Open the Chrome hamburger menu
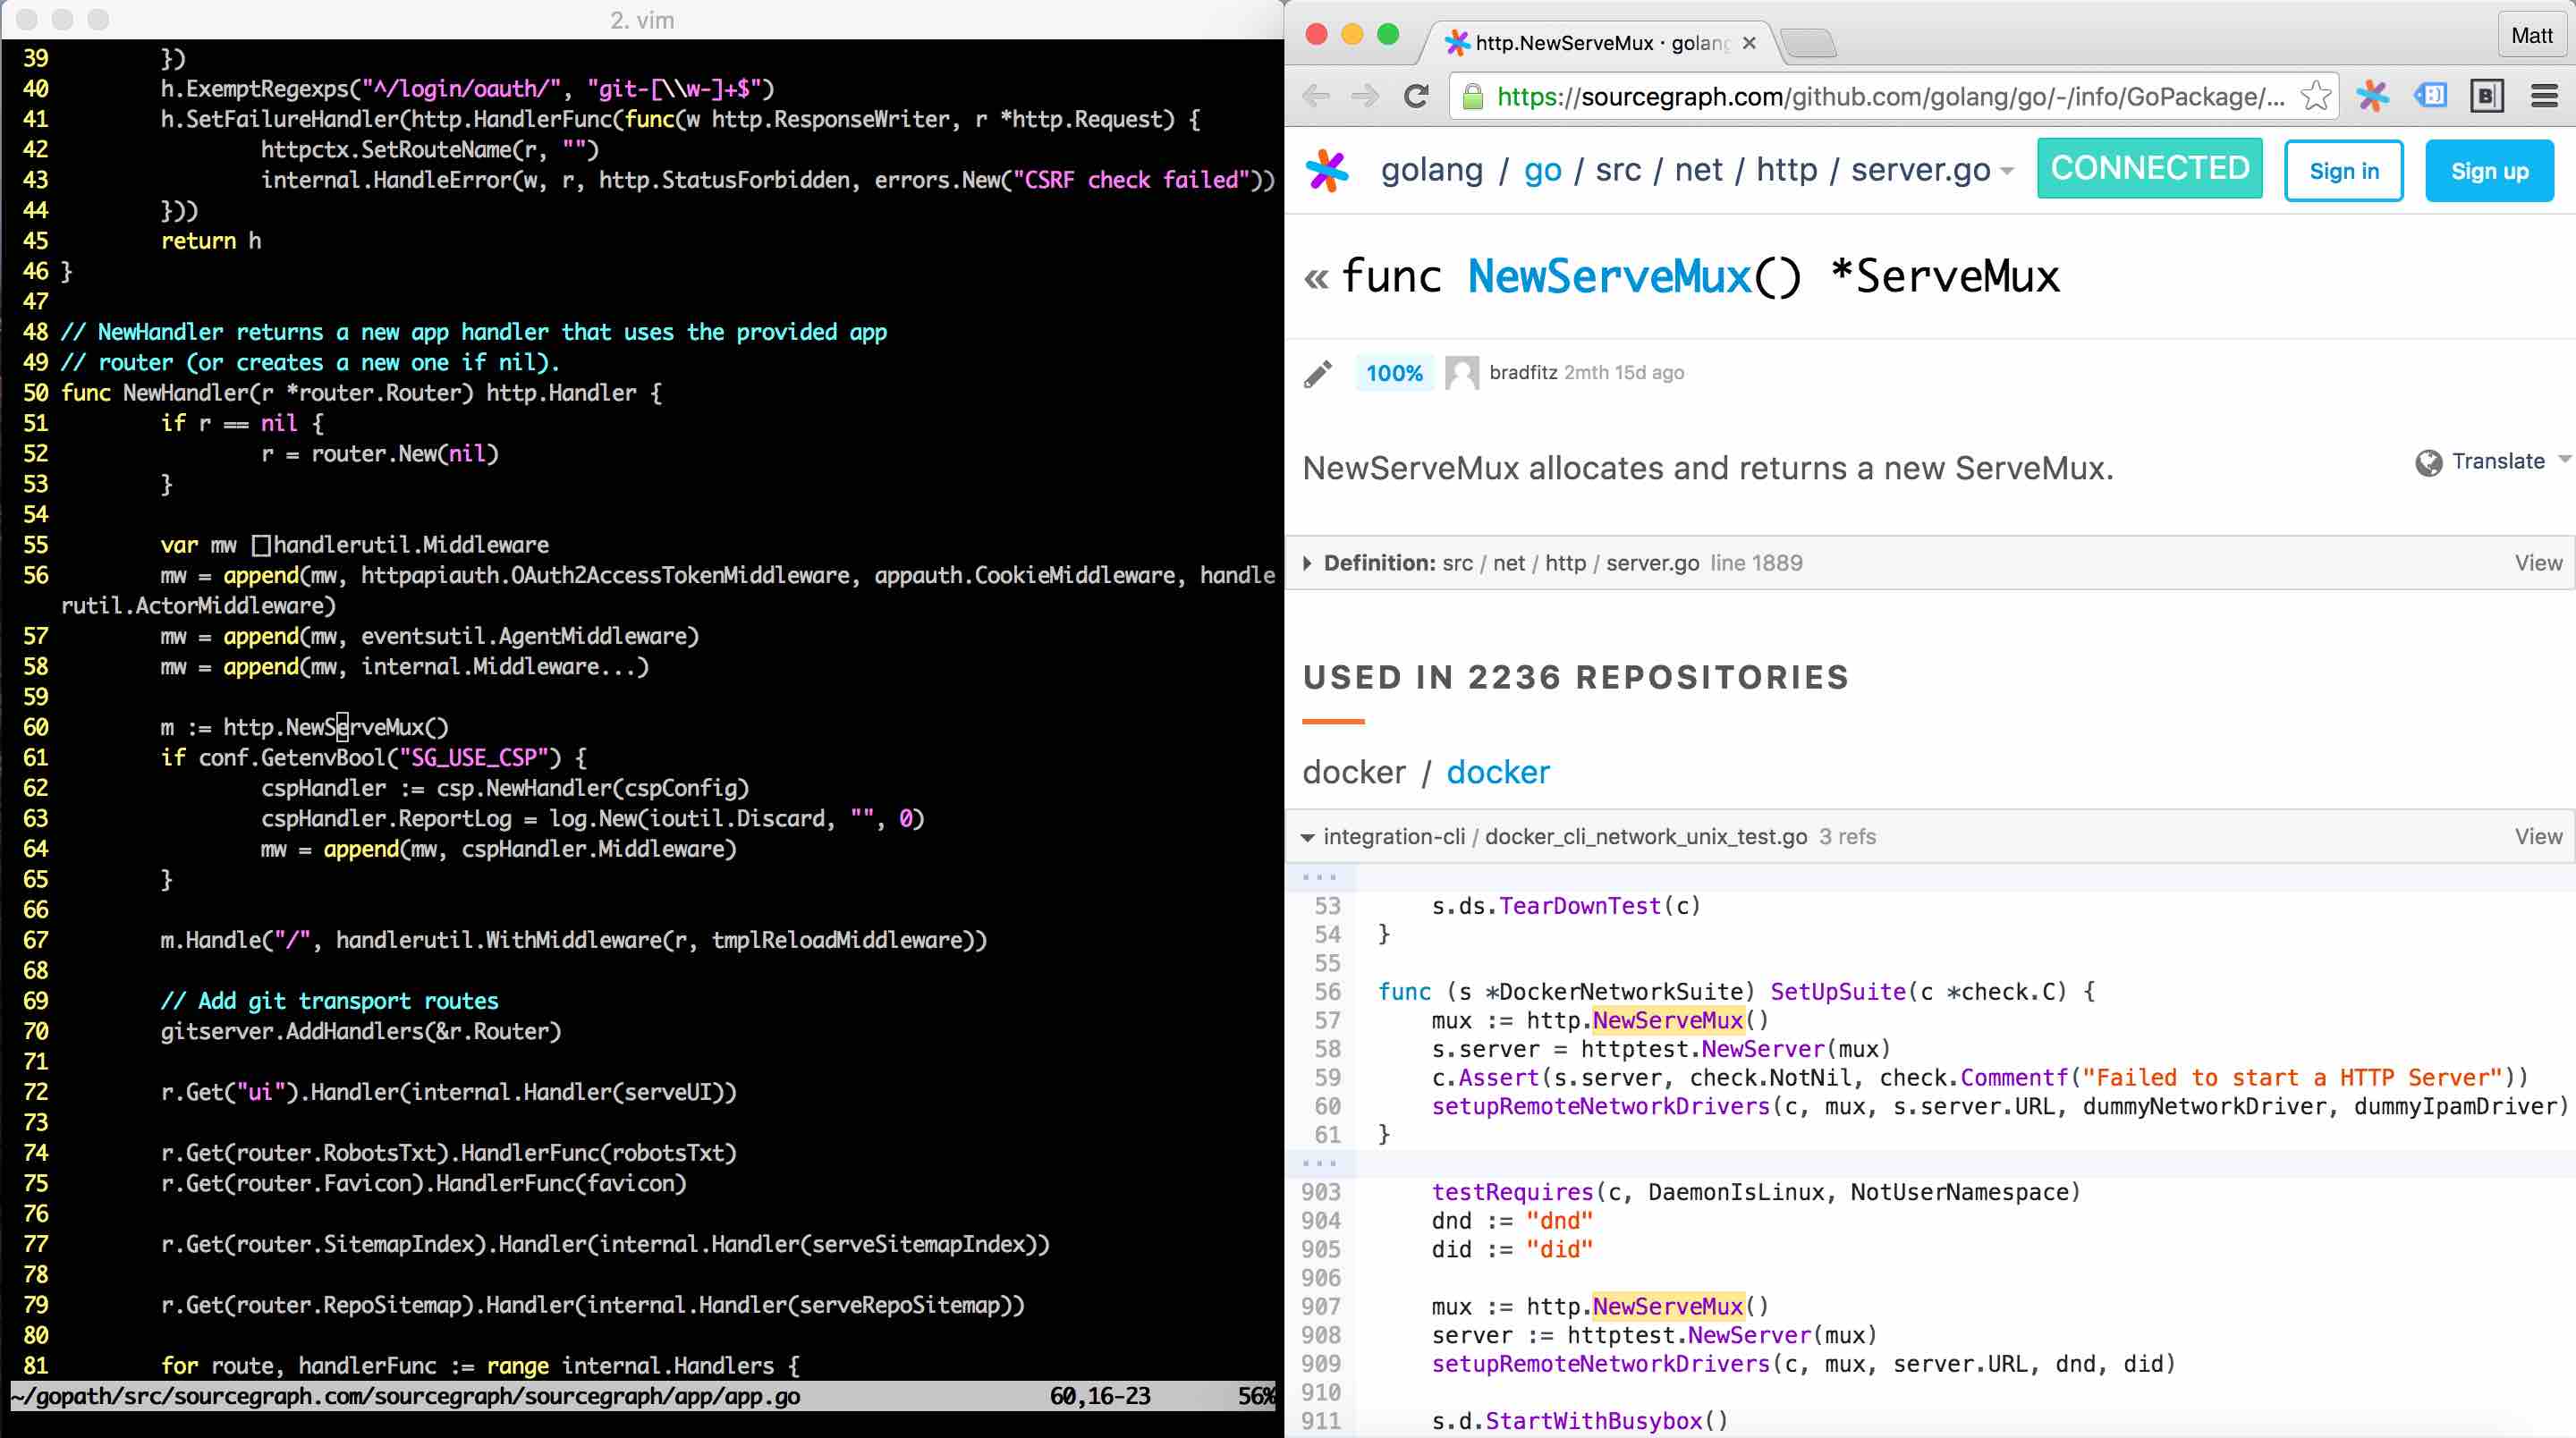Screen dimensions: 2576x1438 point(2544,96)
